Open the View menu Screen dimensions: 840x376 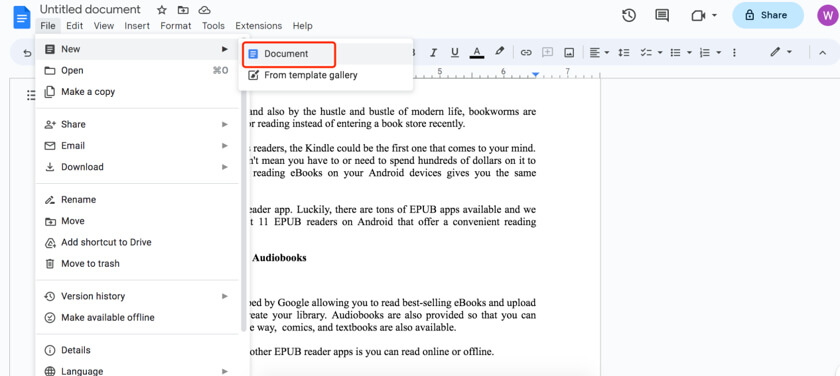(x=104, y=26)
